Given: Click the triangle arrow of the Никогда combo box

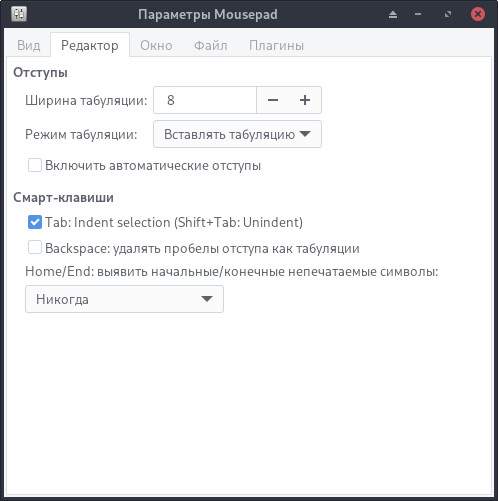Looking at the screenshot, I should 207,299.
